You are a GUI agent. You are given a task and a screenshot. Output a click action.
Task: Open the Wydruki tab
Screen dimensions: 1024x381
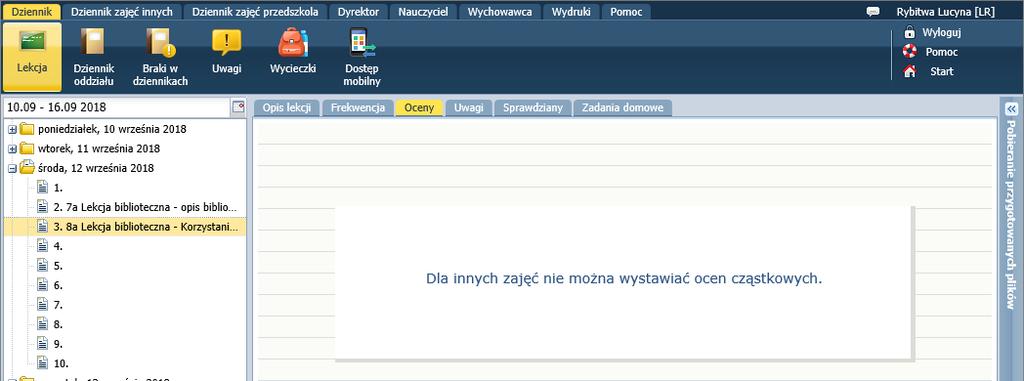click(x=571, y=12)
